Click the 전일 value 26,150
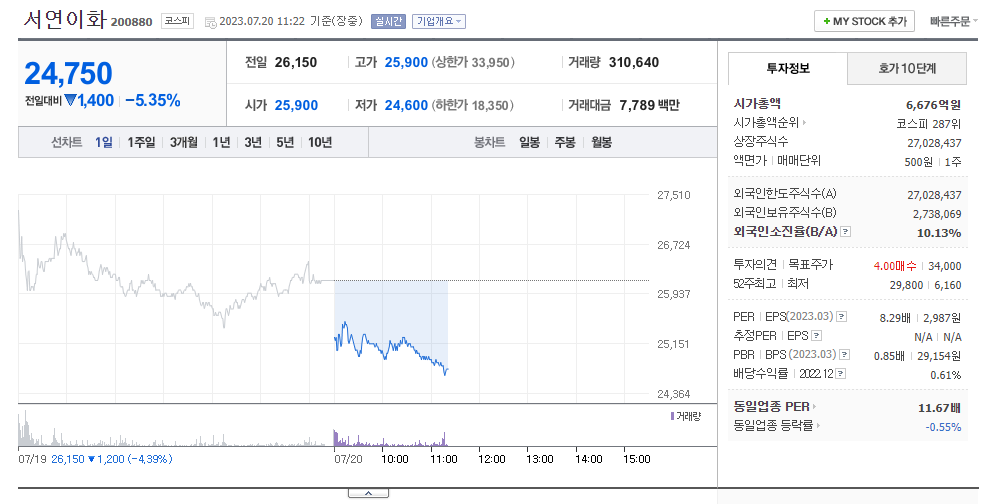 [296, 63]
